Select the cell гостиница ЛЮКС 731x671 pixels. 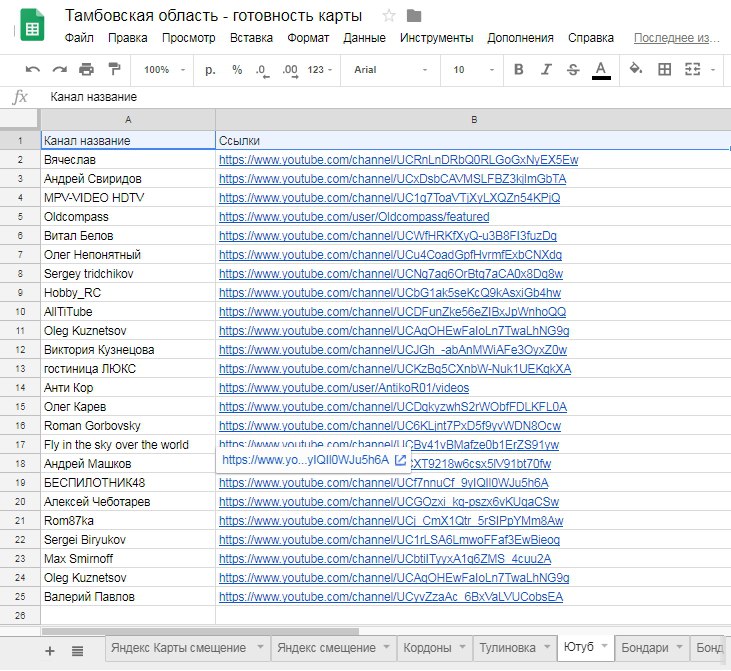point(128,369)
